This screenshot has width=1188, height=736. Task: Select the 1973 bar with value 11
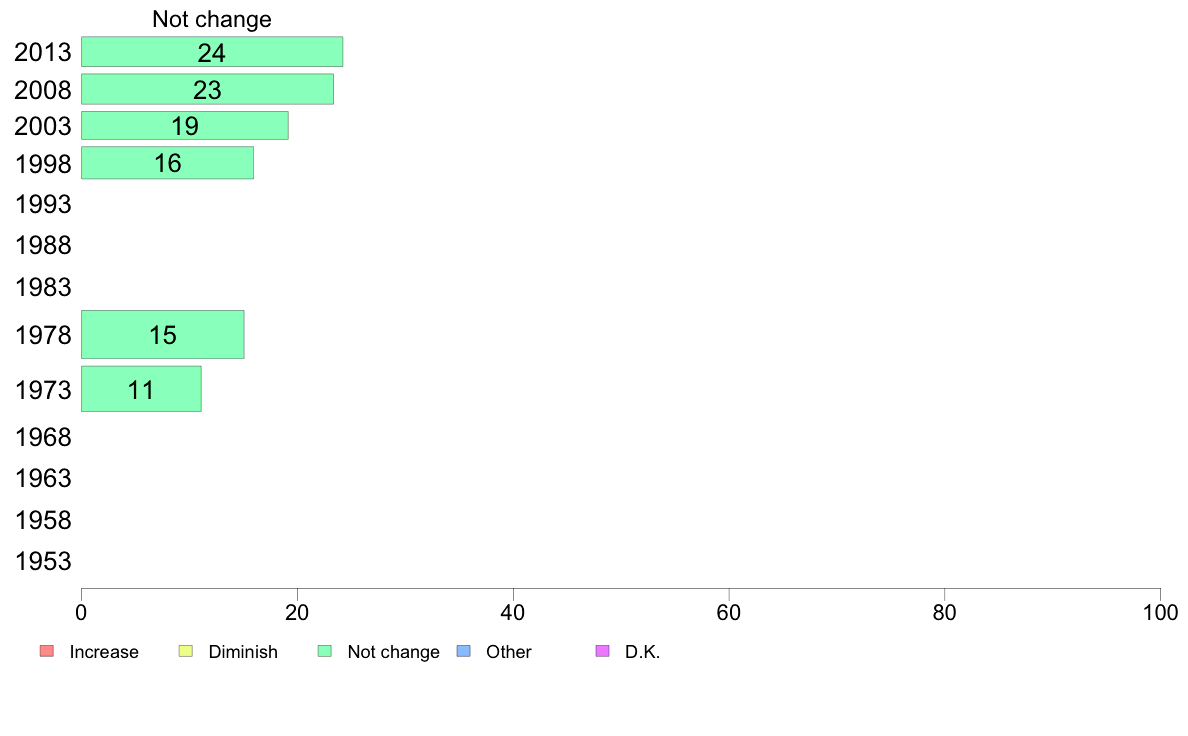click(141, 389)
